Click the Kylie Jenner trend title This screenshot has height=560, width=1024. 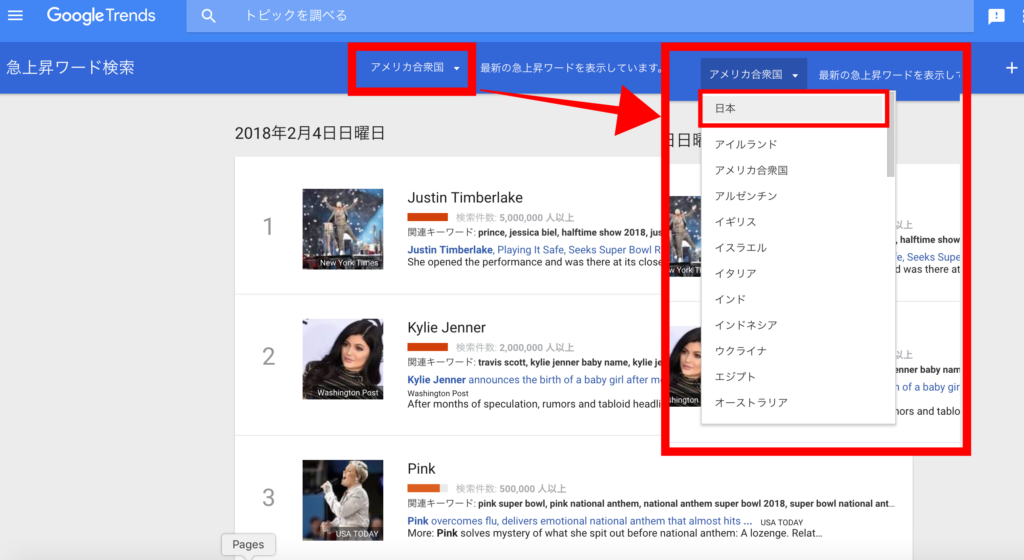447,328
